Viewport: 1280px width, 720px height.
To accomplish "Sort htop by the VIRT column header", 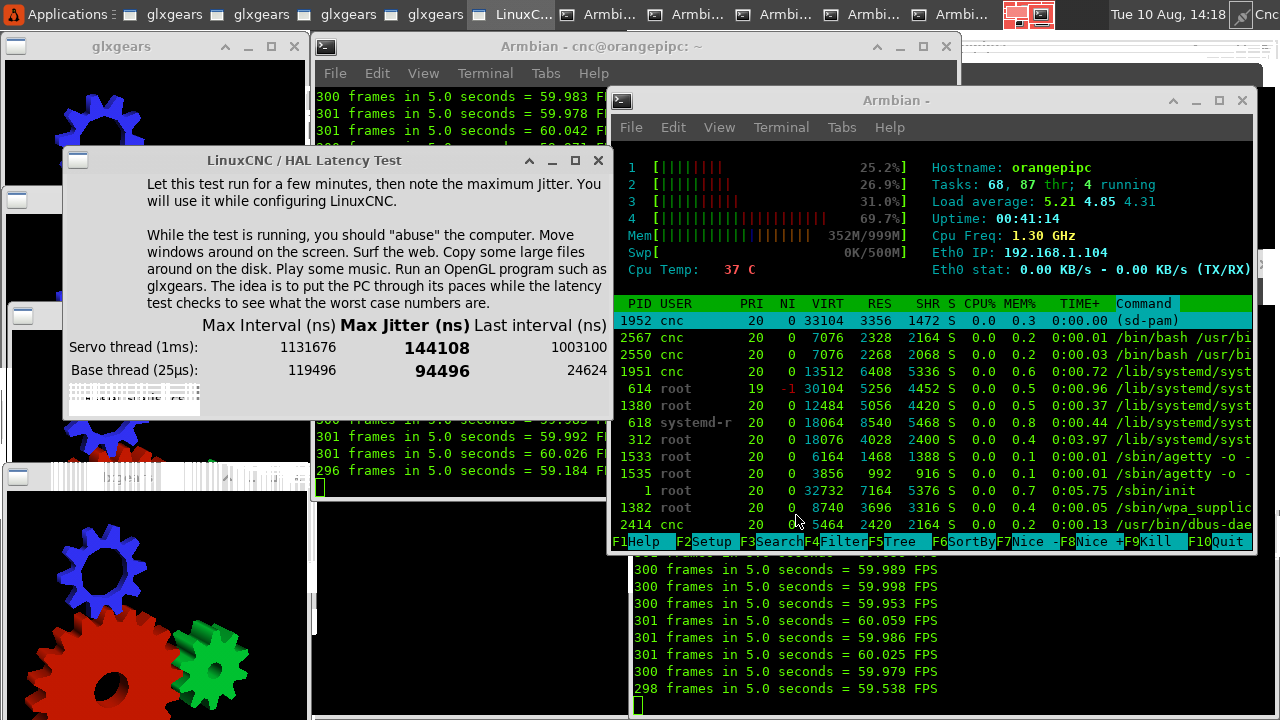I will point(828,303).
